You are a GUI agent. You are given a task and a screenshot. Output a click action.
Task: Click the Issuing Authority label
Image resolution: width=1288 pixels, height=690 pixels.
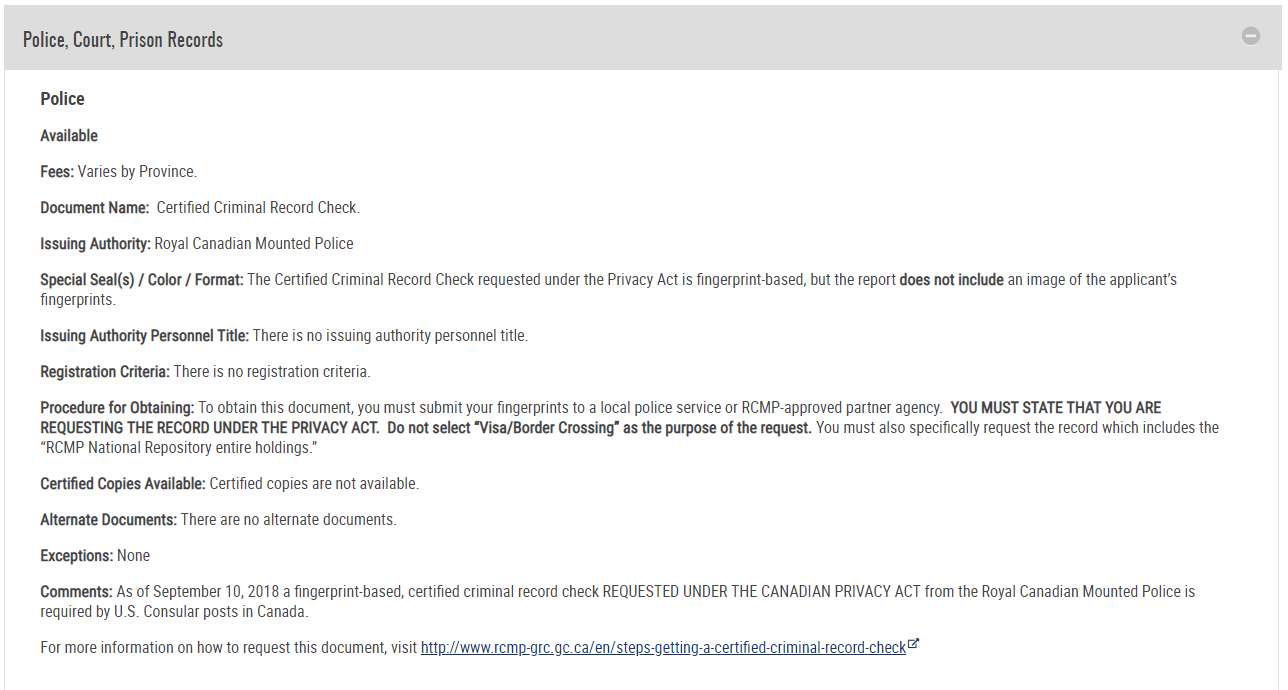click(96, 244)
